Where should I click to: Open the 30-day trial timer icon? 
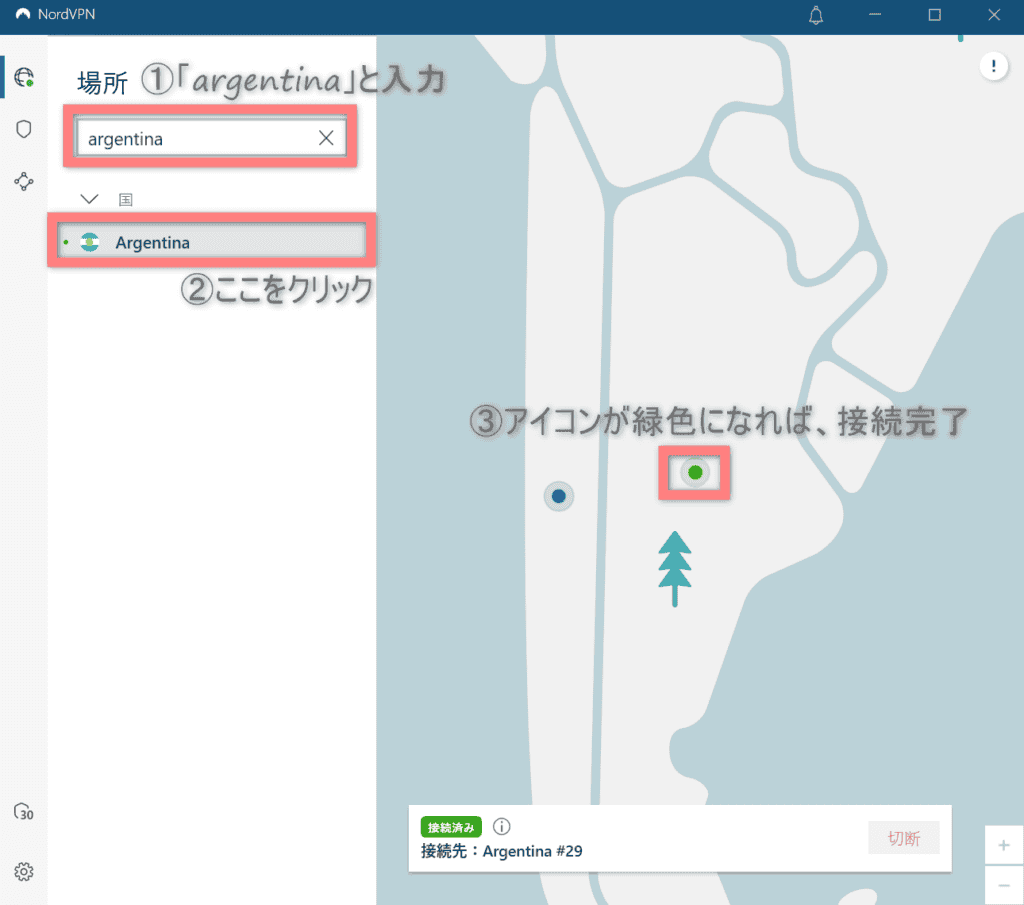(24, 812)
